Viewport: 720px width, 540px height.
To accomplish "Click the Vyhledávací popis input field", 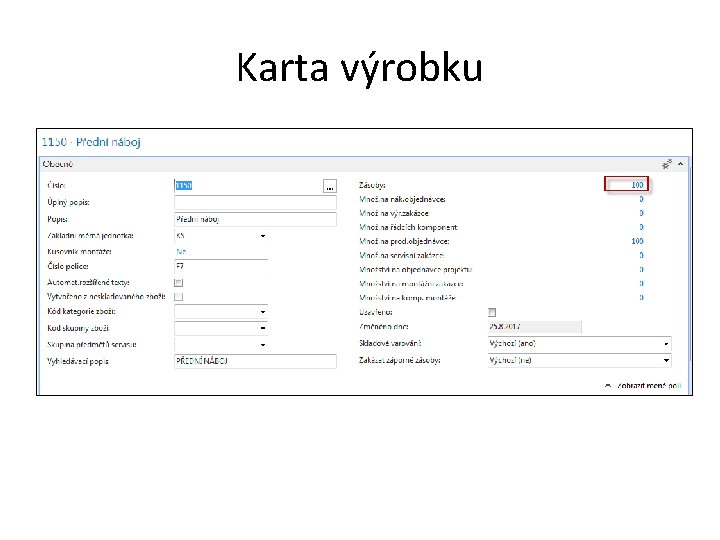I will [255, 361].
